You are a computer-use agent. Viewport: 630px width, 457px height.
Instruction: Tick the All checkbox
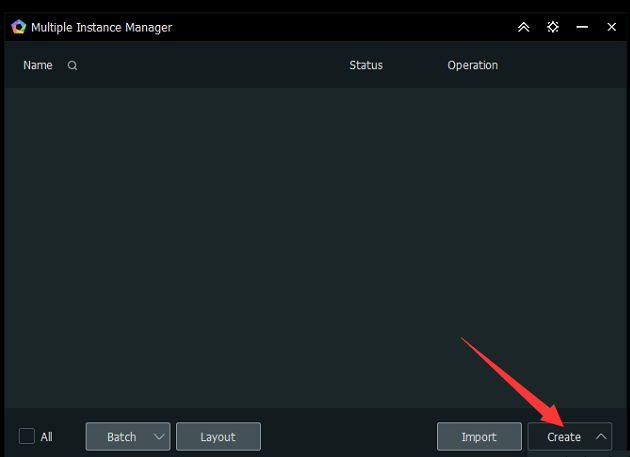[27, 436]
